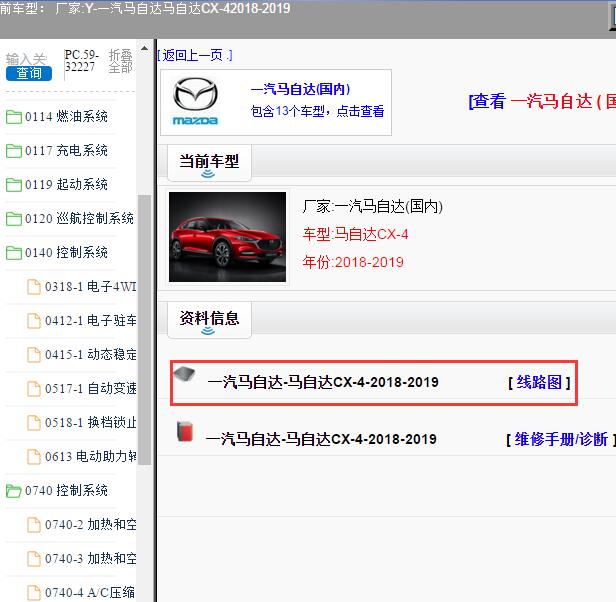The width and height of the screenshot is (616, 602).
Task: Select the 0119 起动系统 tree entry
Action: [x=66, y=184]
